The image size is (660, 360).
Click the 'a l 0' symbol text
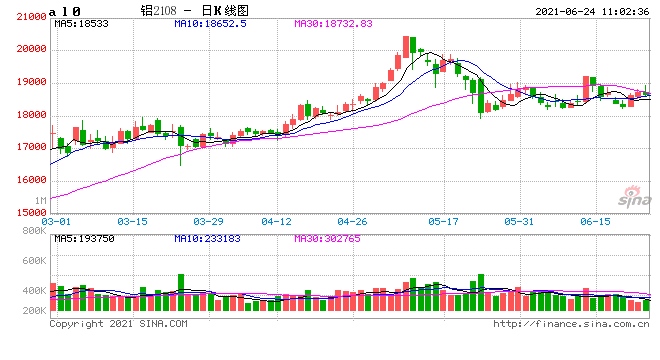(x=64, y=12)
